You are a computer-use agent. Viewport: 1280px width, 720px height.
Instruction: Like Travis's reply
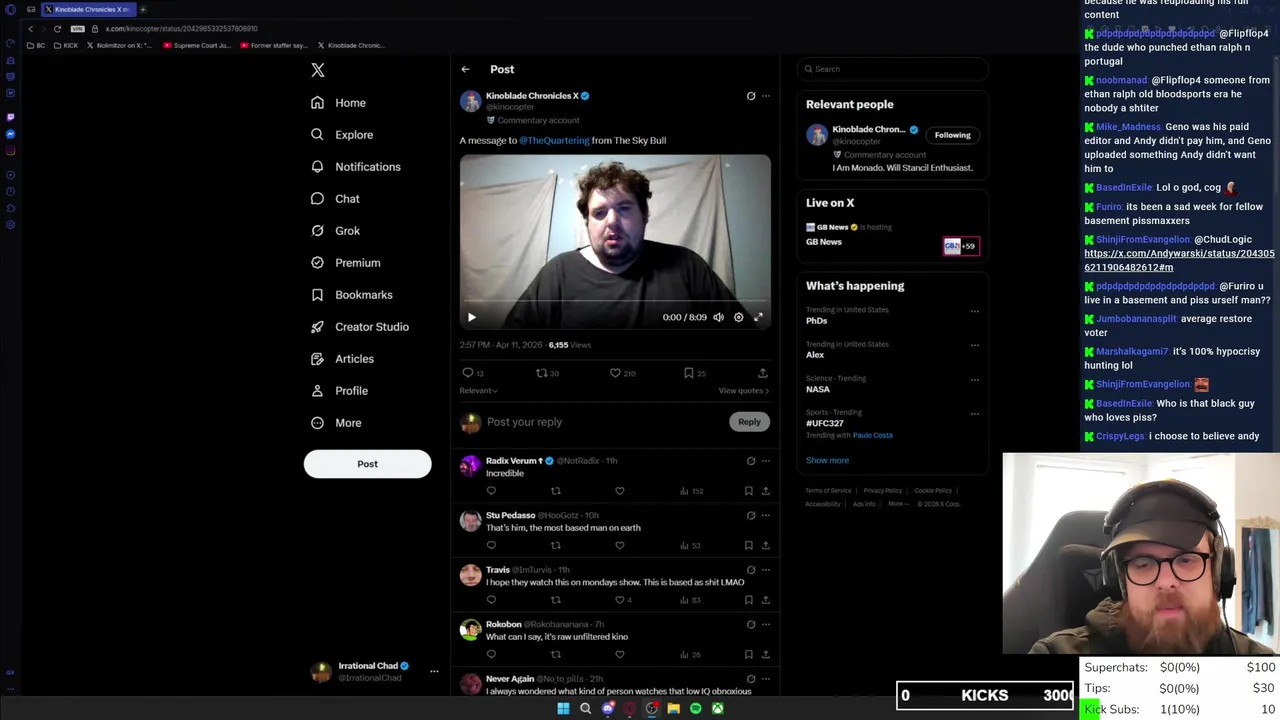pyautogui.click(x=620, y=600)
